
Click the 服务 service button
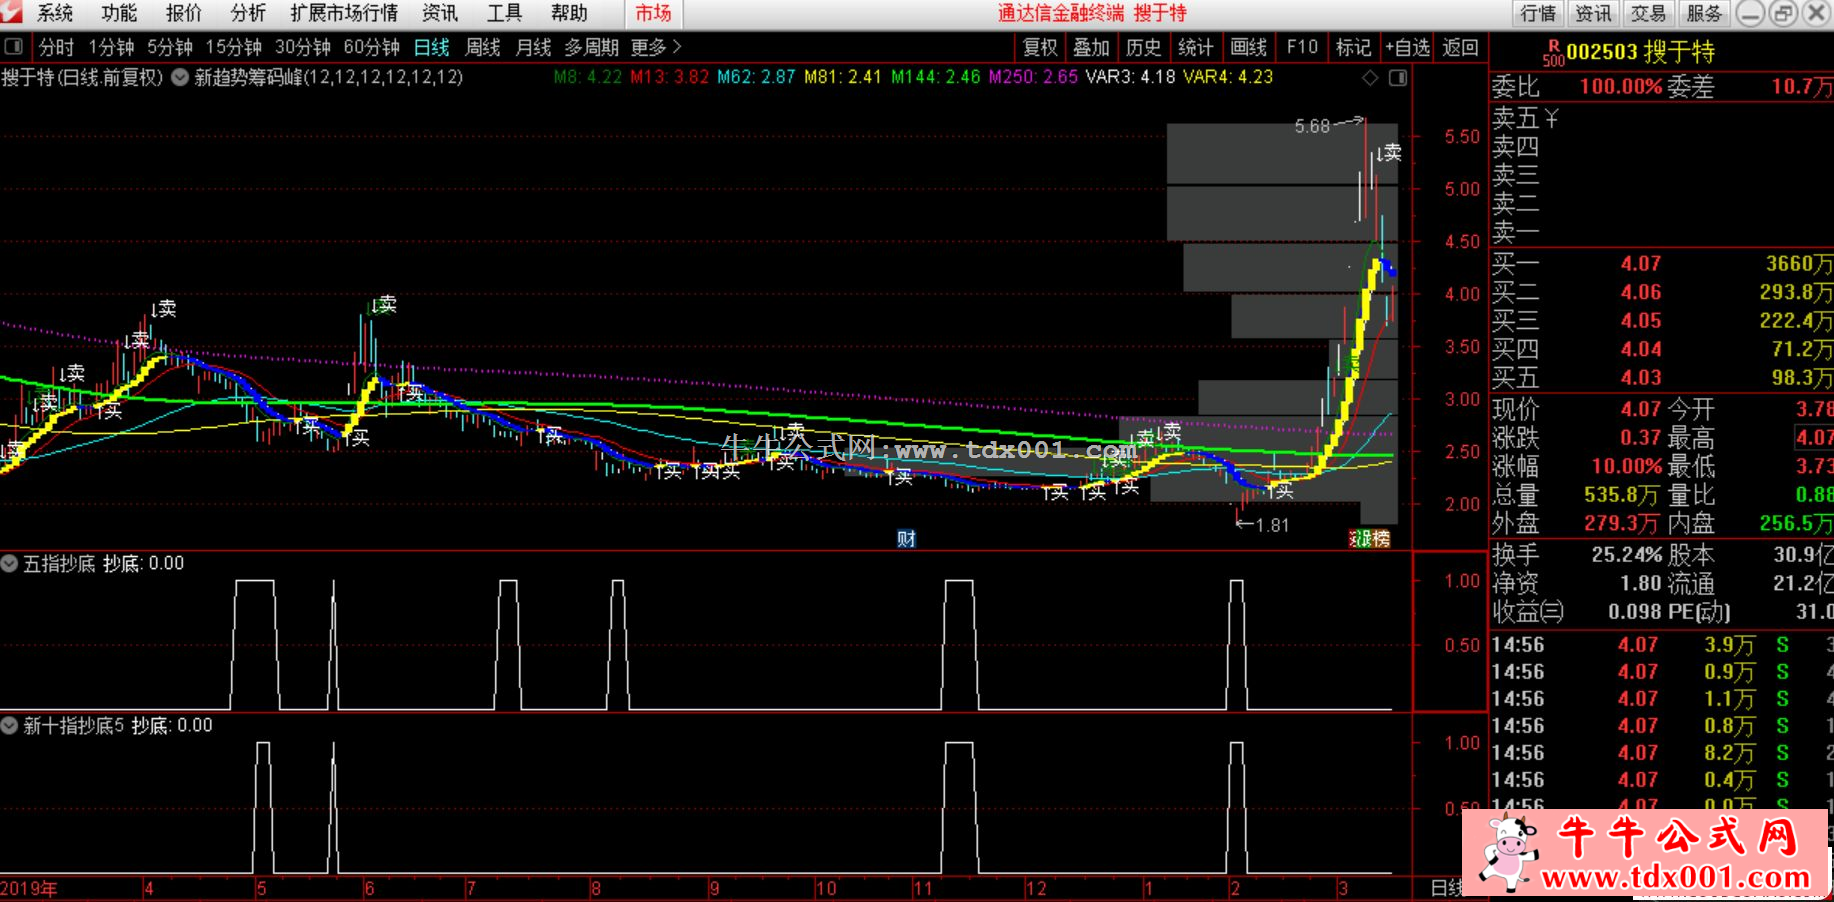click(1704, 13)
